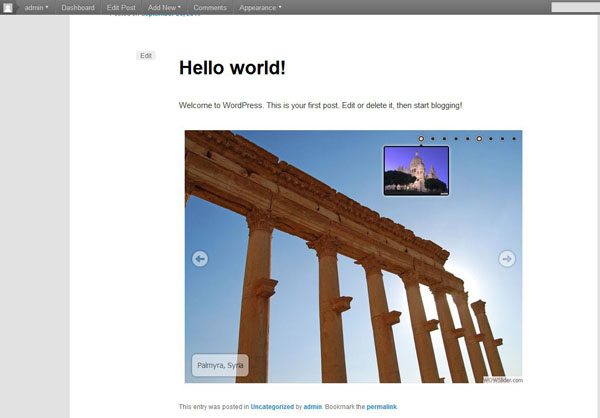Click the Hello world! post title
600x418 pixels.
232,68
